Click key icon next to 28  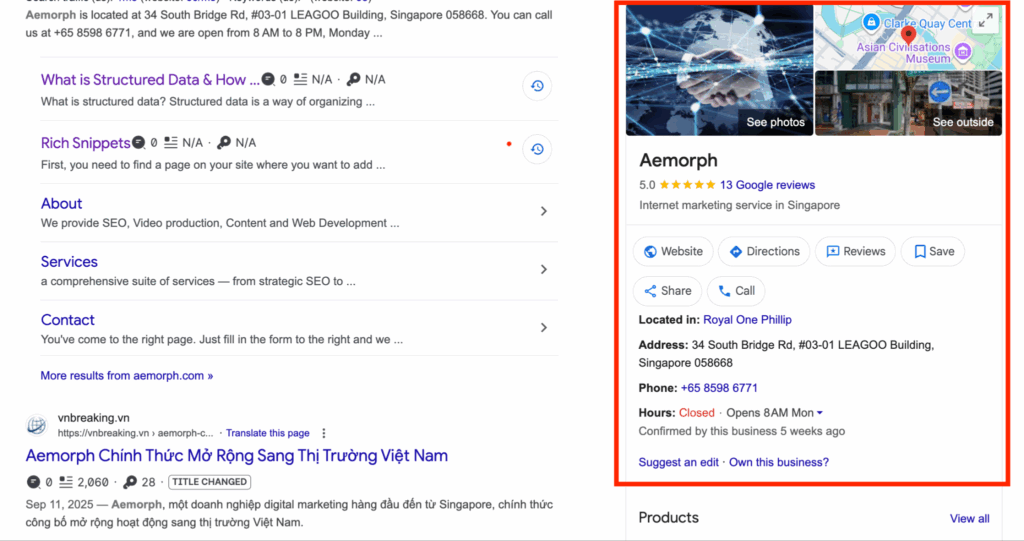[x=130, y=482]
